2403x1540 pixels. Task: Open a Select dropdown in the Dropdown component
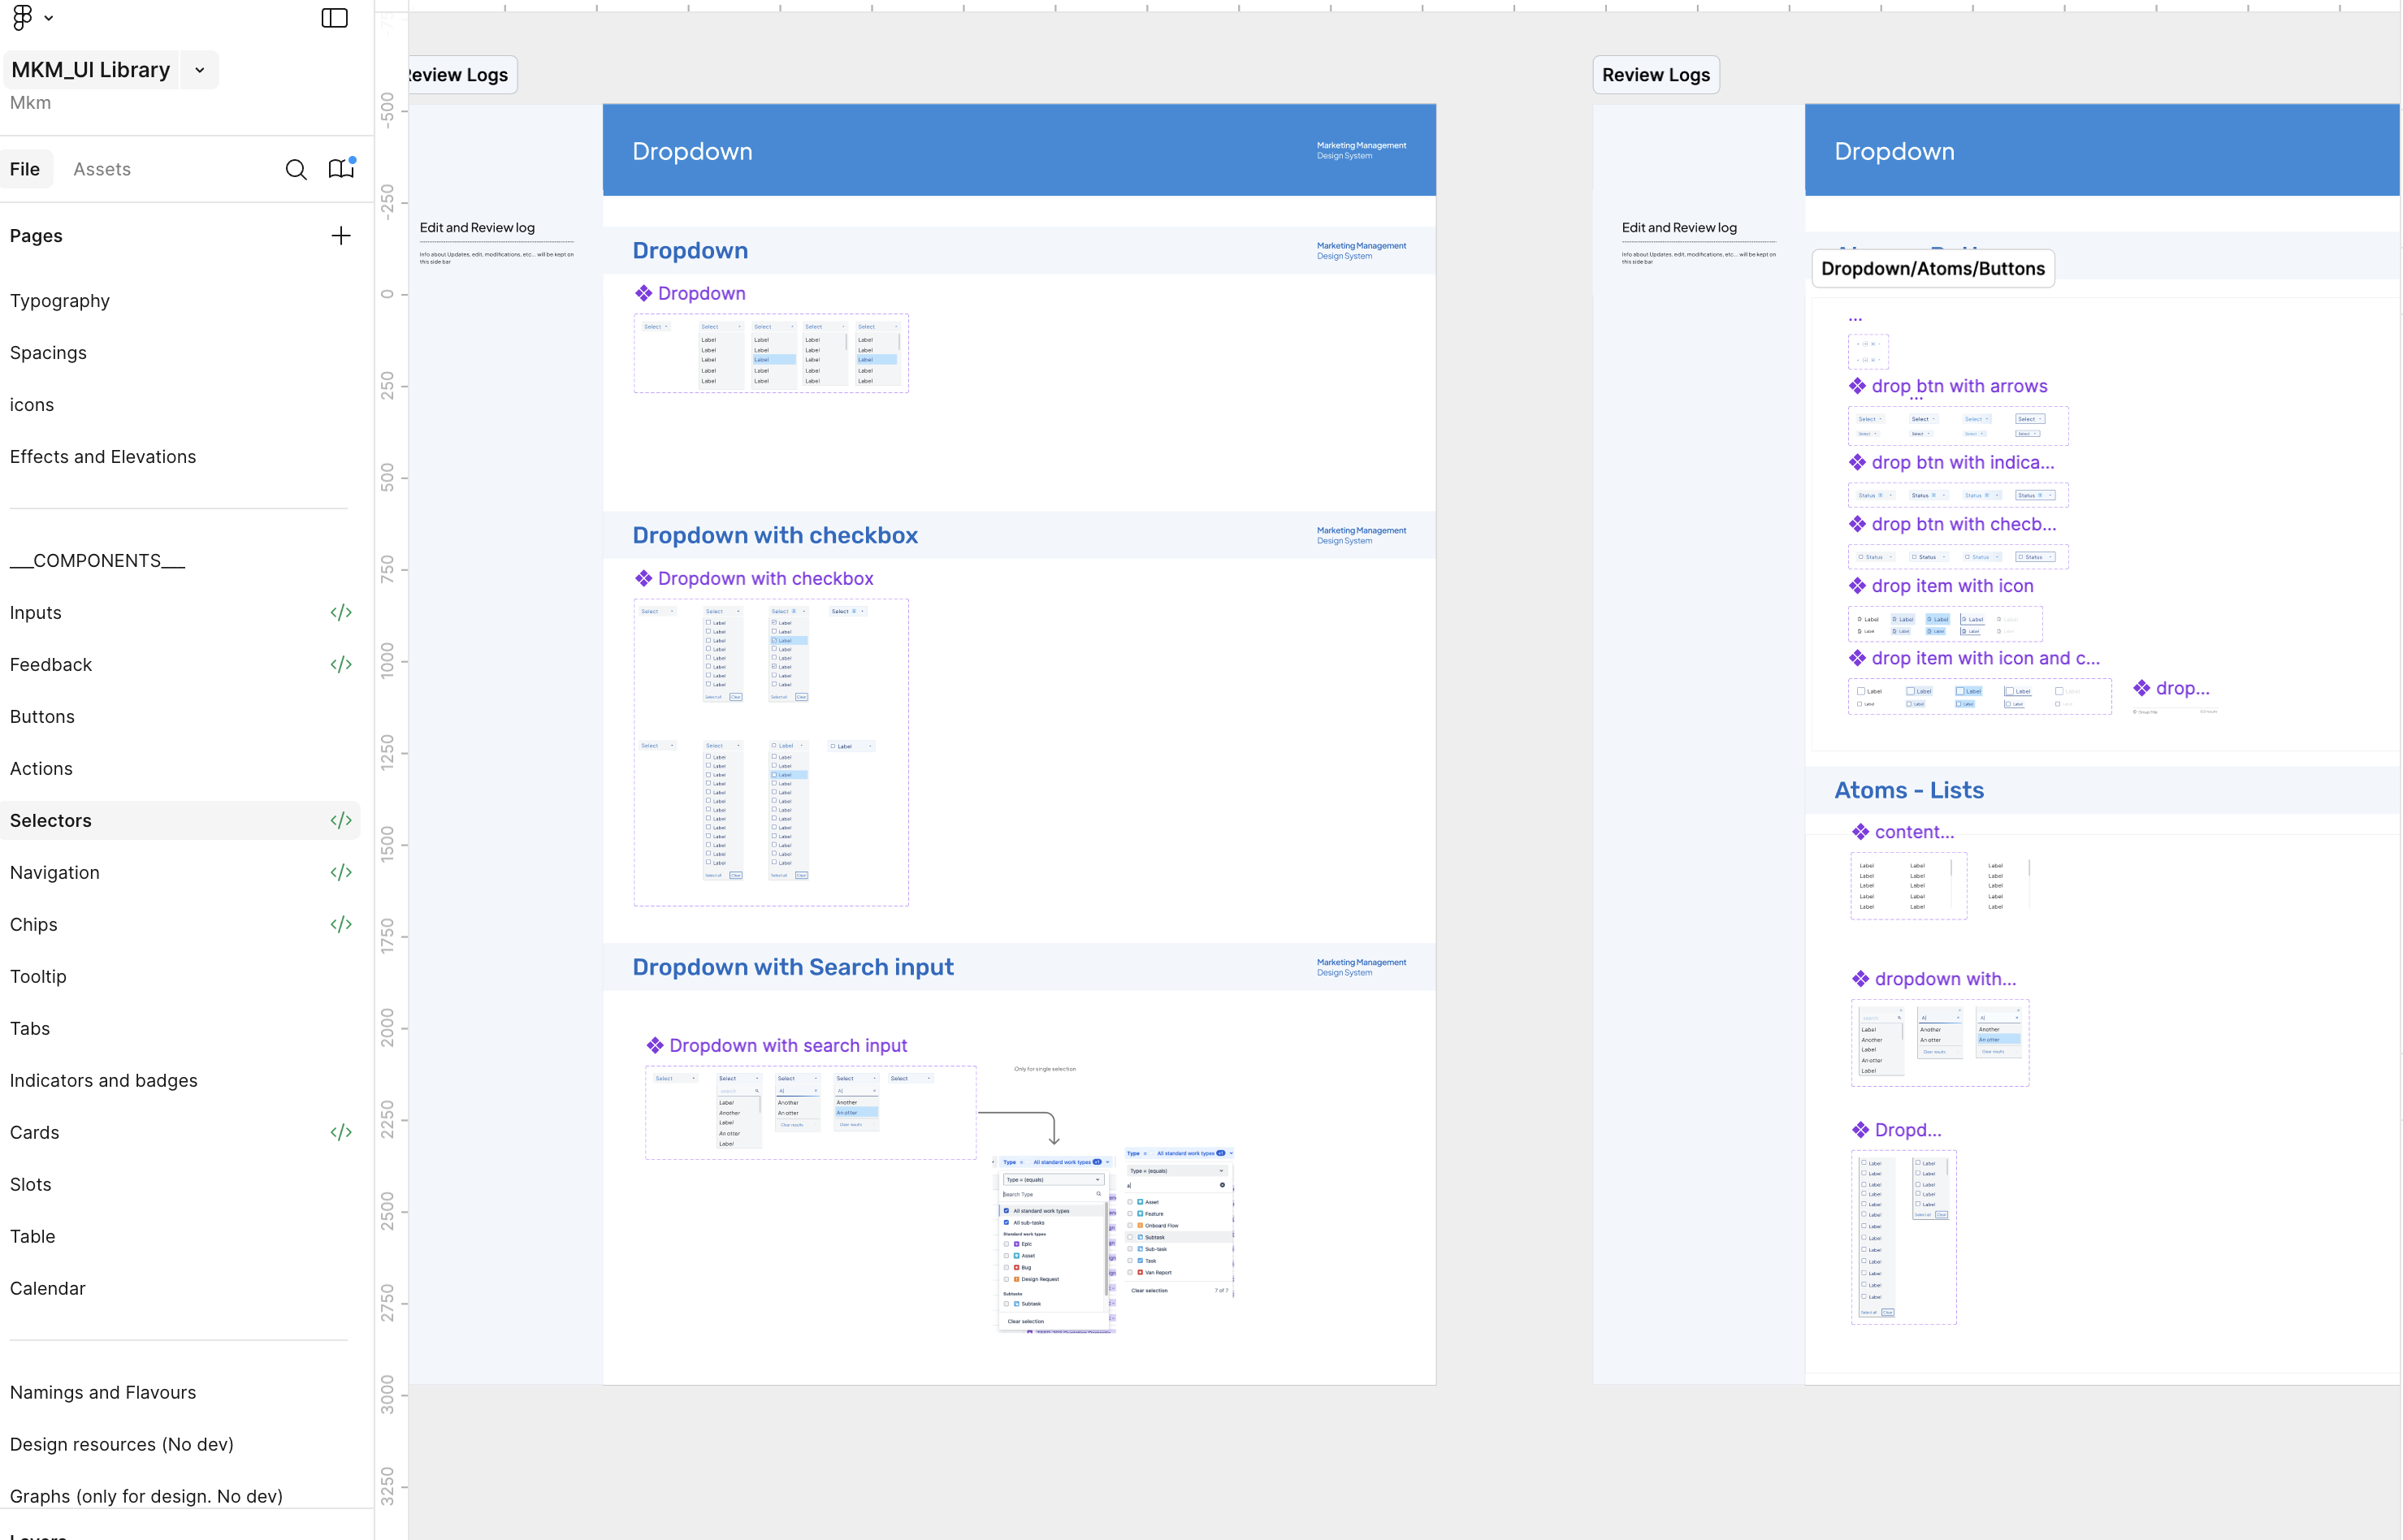pos(656,326)
